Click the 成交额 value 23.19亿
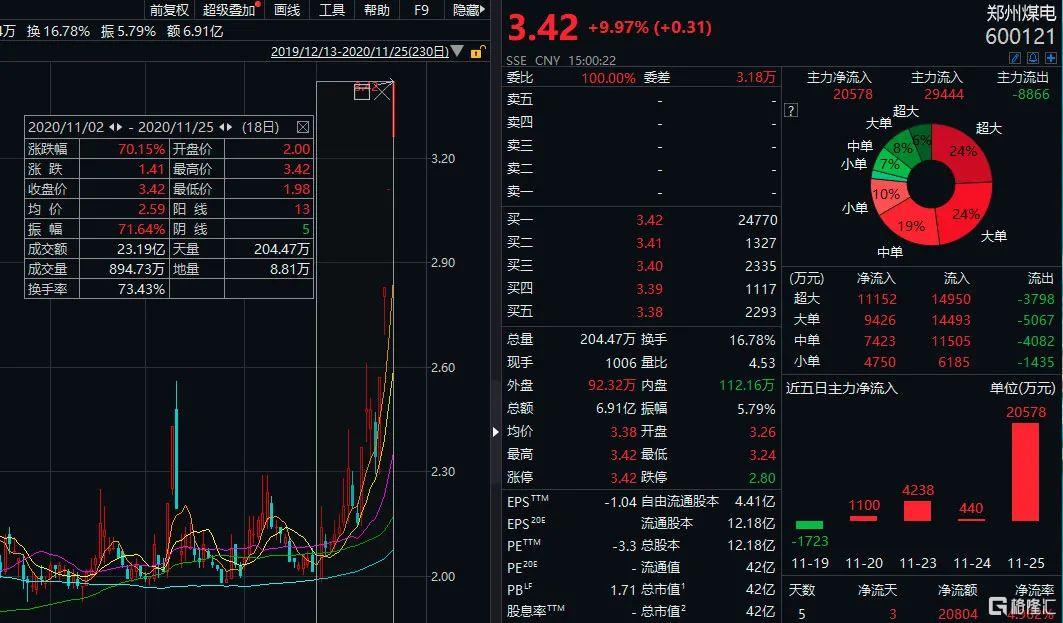The height and width of the screenshot is (623, 1063). coord(141,249)
